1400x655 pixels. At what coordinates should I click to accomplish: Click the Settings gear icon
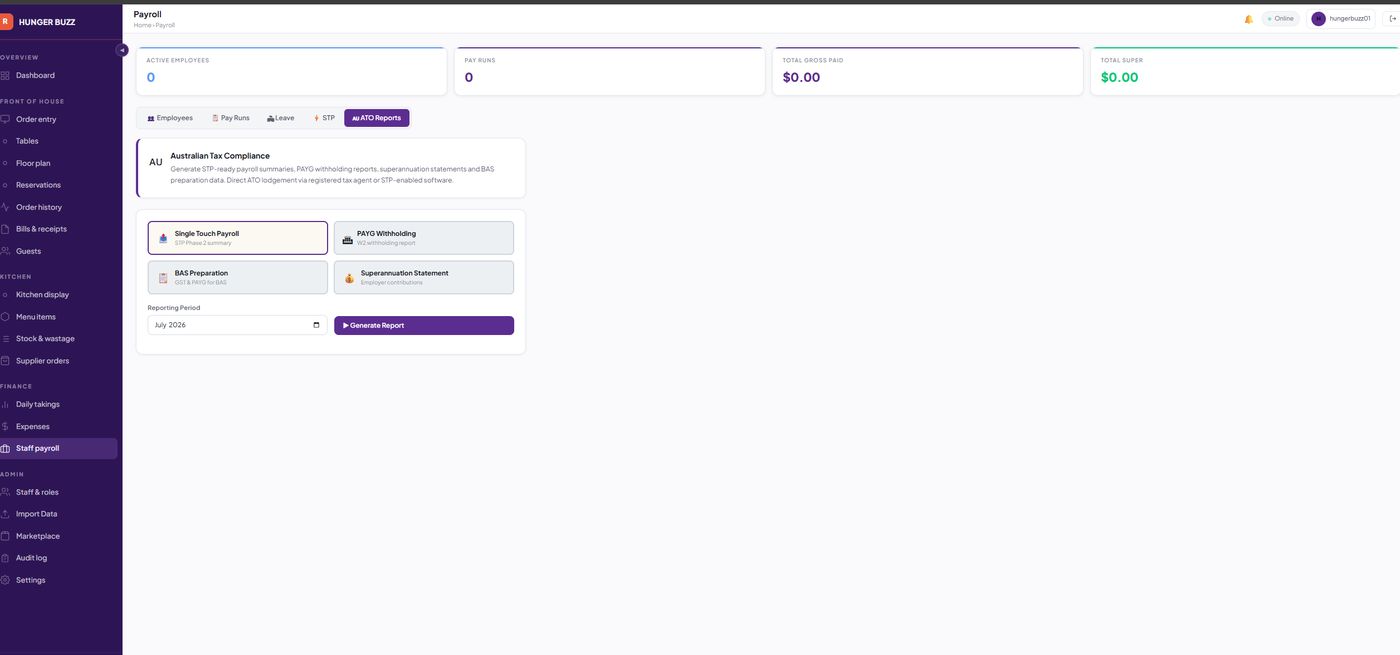(x=5, y=580)
